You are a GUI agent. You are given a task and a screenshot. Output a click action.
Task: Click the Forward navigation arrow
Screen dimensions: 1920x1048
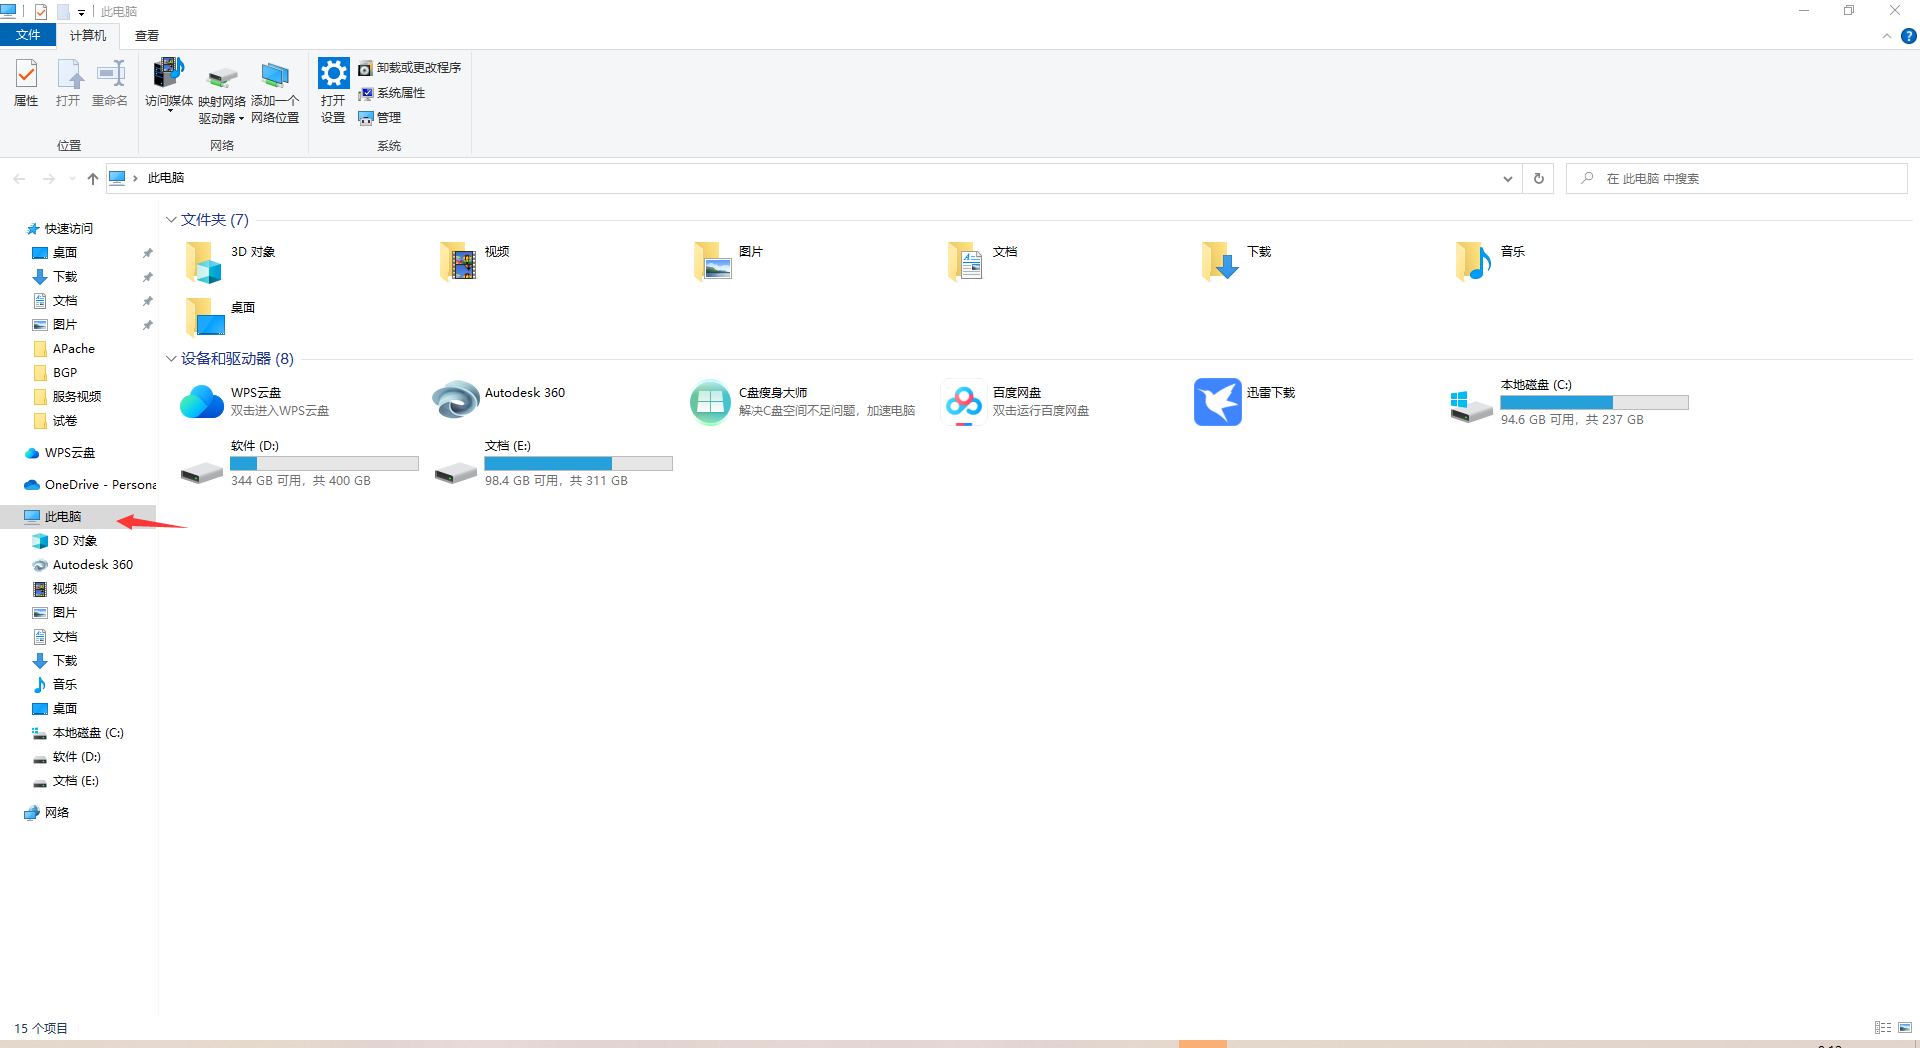(49, 178)
